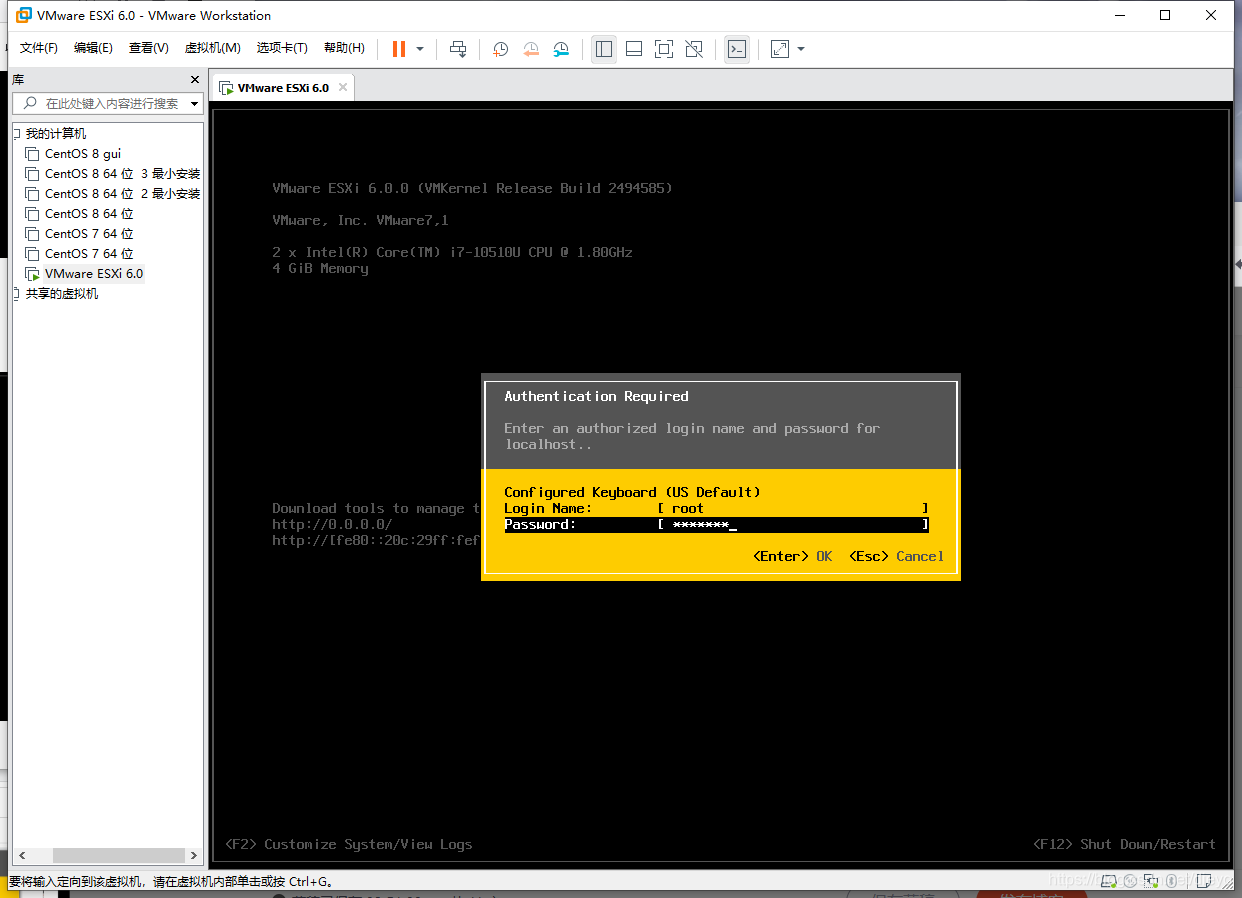Open the 文件(F) menu
The width and height of the screenshot is (1242, 898).
pos(39,48)
